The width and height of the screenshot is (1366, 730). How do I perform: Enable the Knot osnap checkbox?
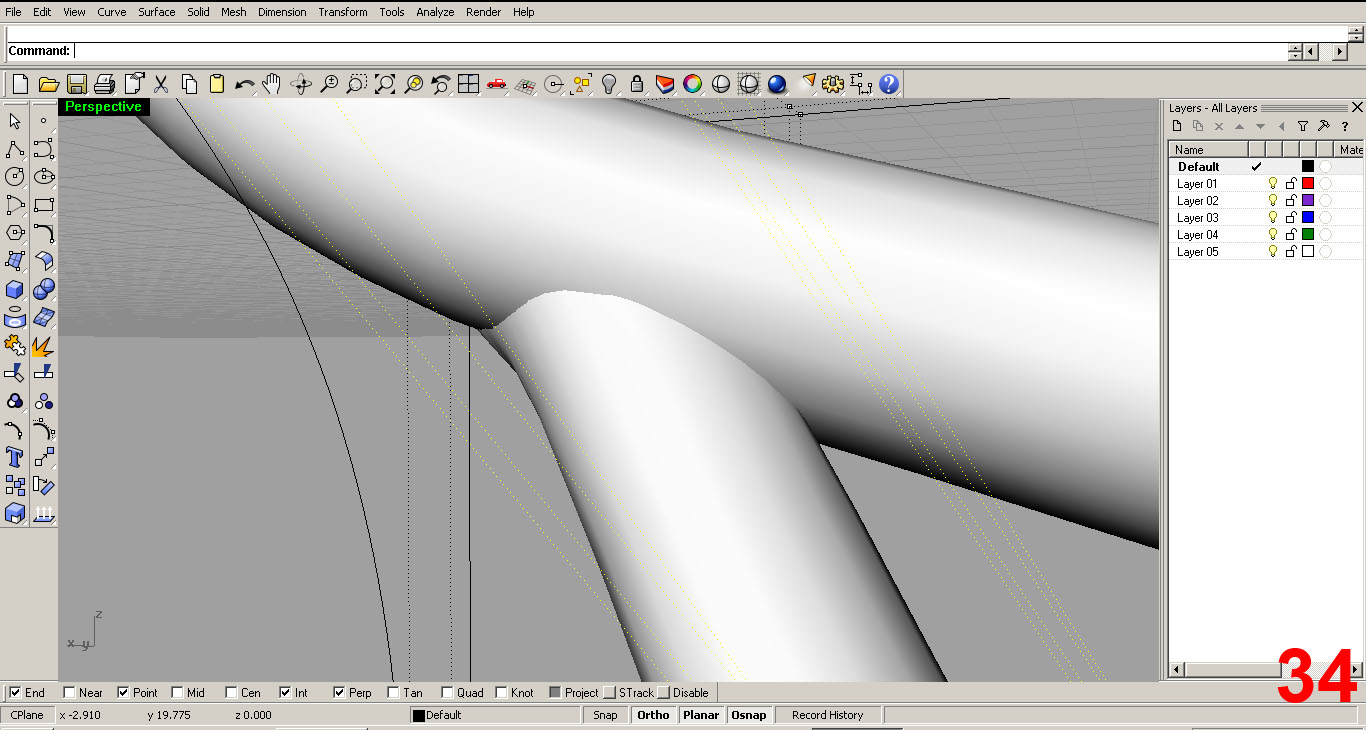(x=501, y=692)
